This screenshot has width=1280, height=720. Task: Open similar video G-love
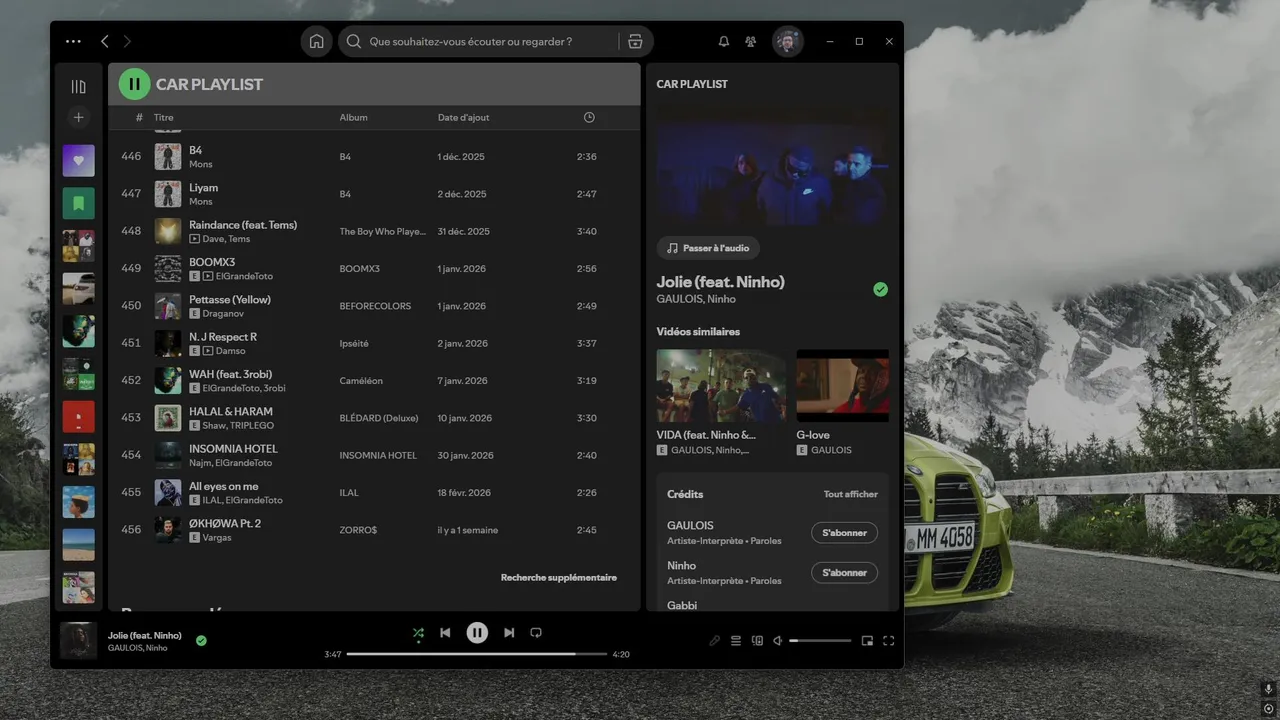842,402
